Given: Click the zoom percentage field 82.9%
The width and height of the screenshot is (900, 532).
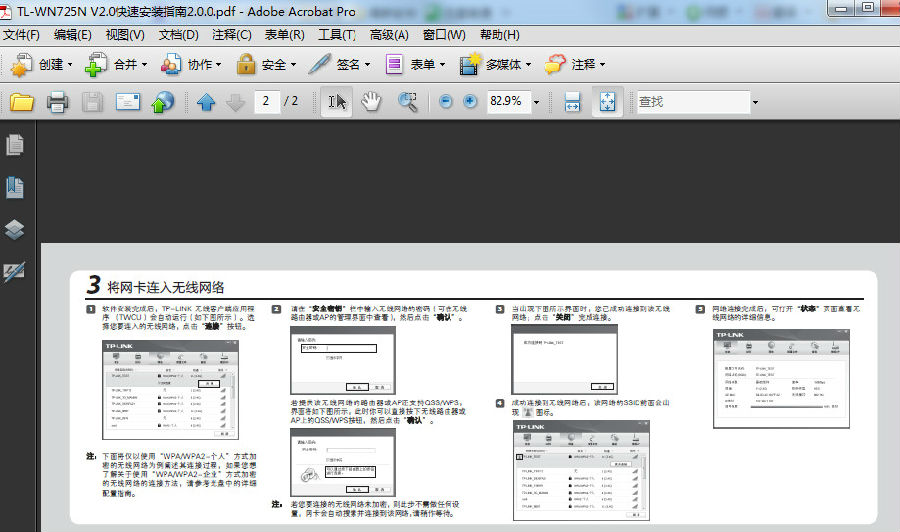Looking at the screenshot, I should click(x=509, y=102).
